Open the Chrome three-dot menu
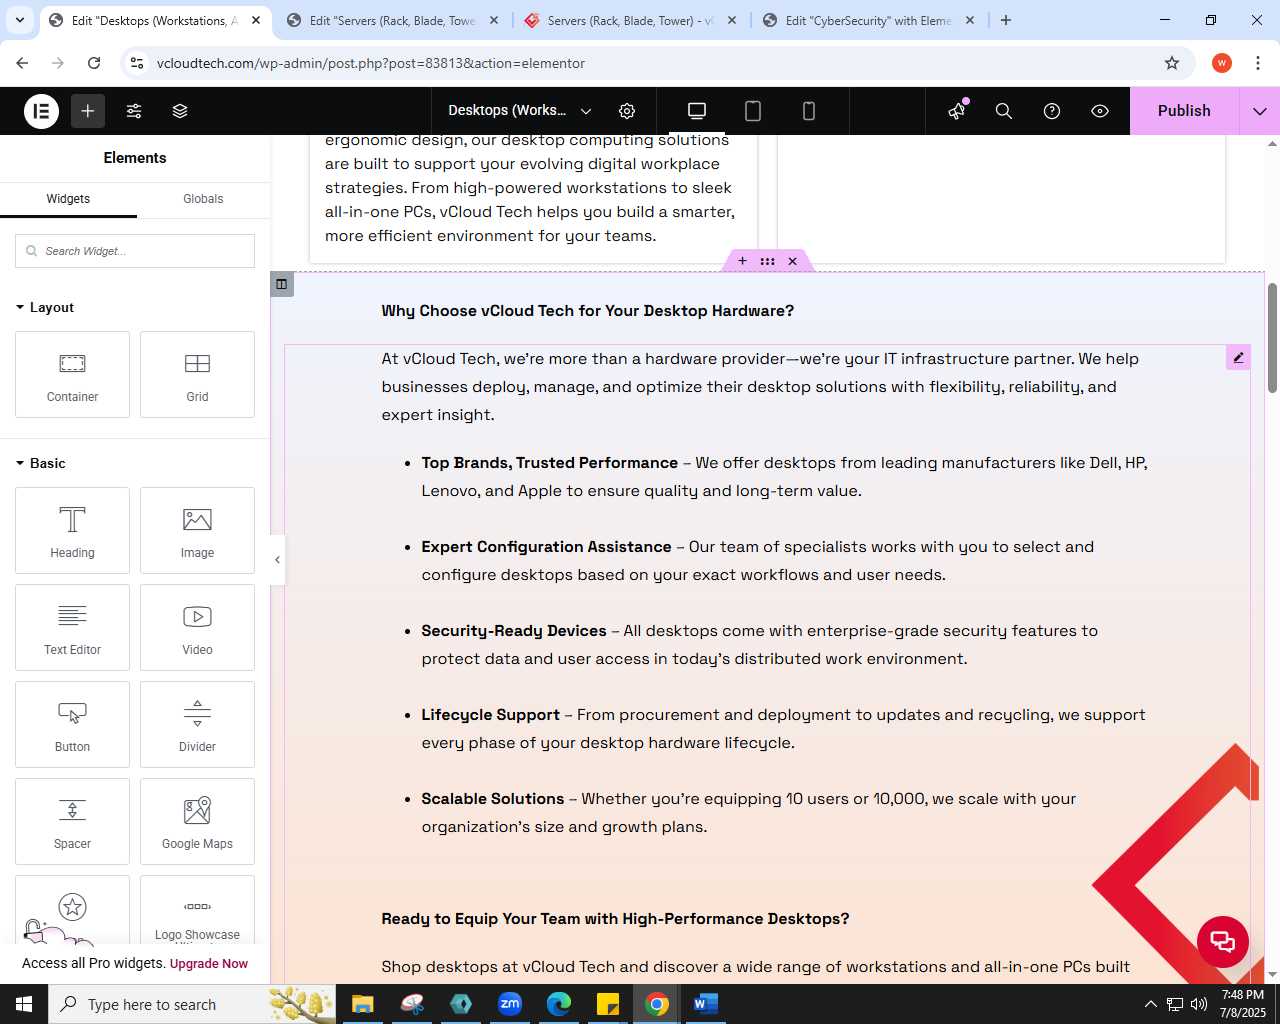The image size is (1280, 1024). (x=1258, y=63)
